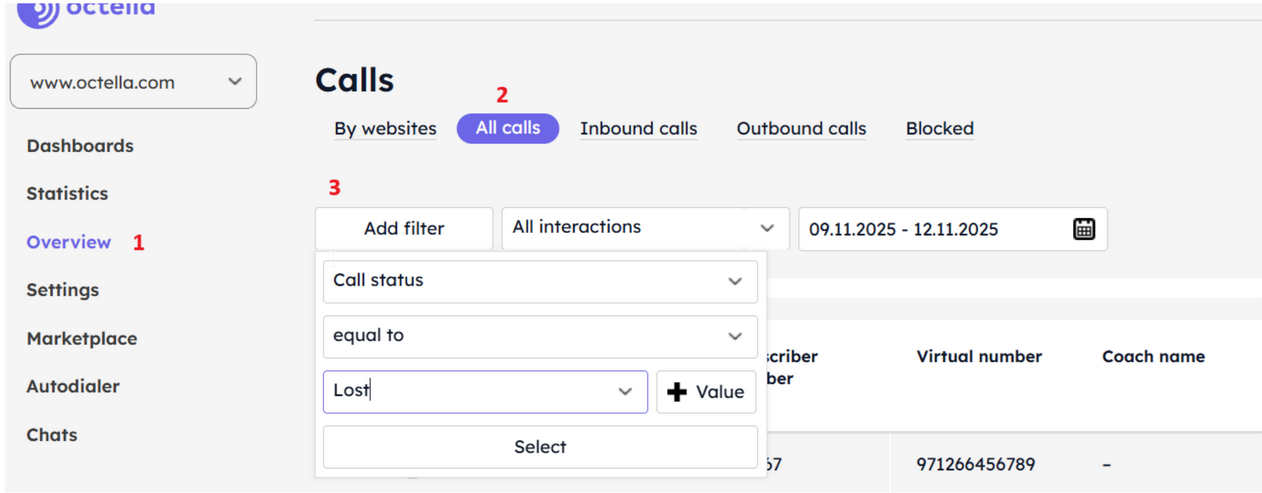Open the calendar date picker icon
The height and width of the screenshot is (493, 1262).
click(x=1084, y=229)
